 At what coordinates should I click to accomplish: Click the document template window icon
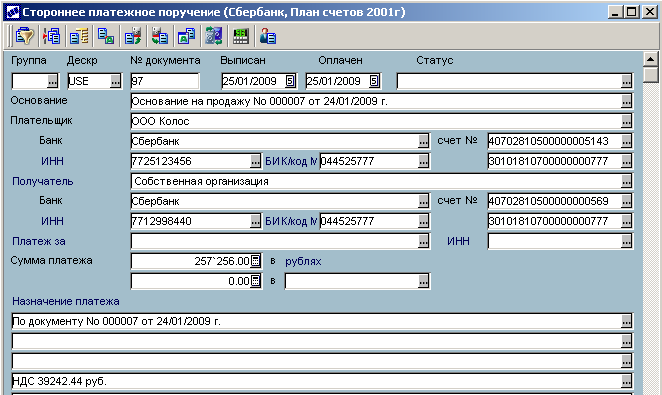point(187,36)
